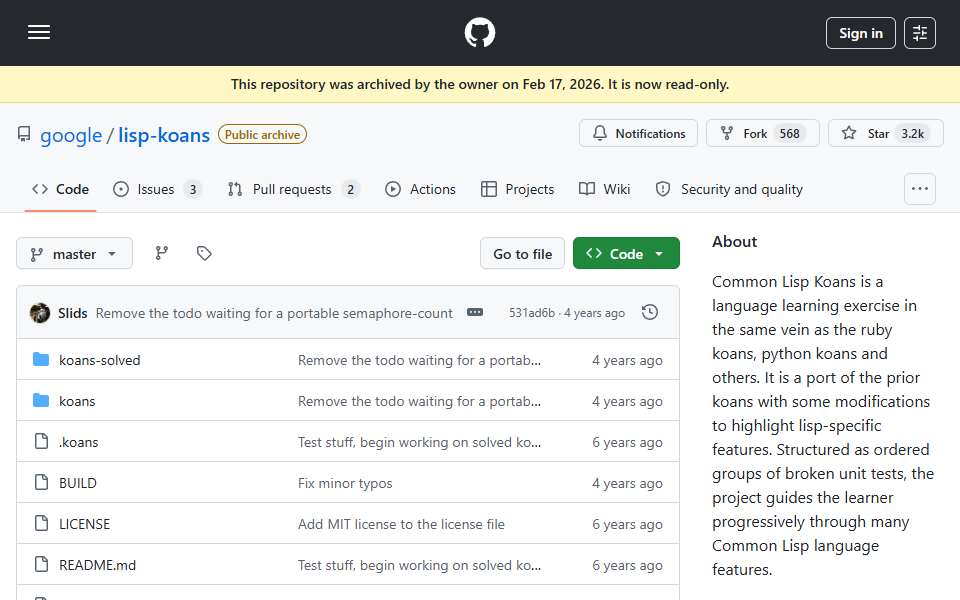Open latest commit message about semaphore-count
Screen dimensions: 960x600
(274, 313)
